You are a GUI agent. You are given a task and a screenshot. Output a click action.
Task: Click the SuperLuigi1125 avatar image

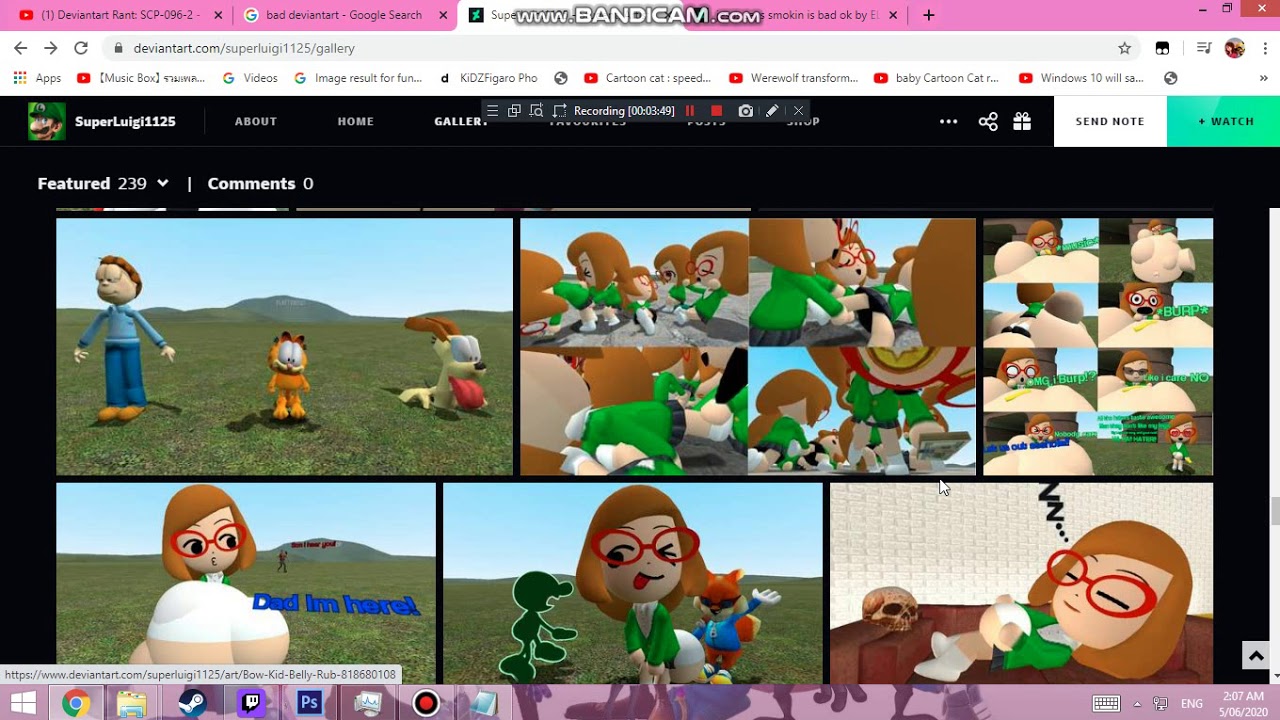tap(46, 121)
